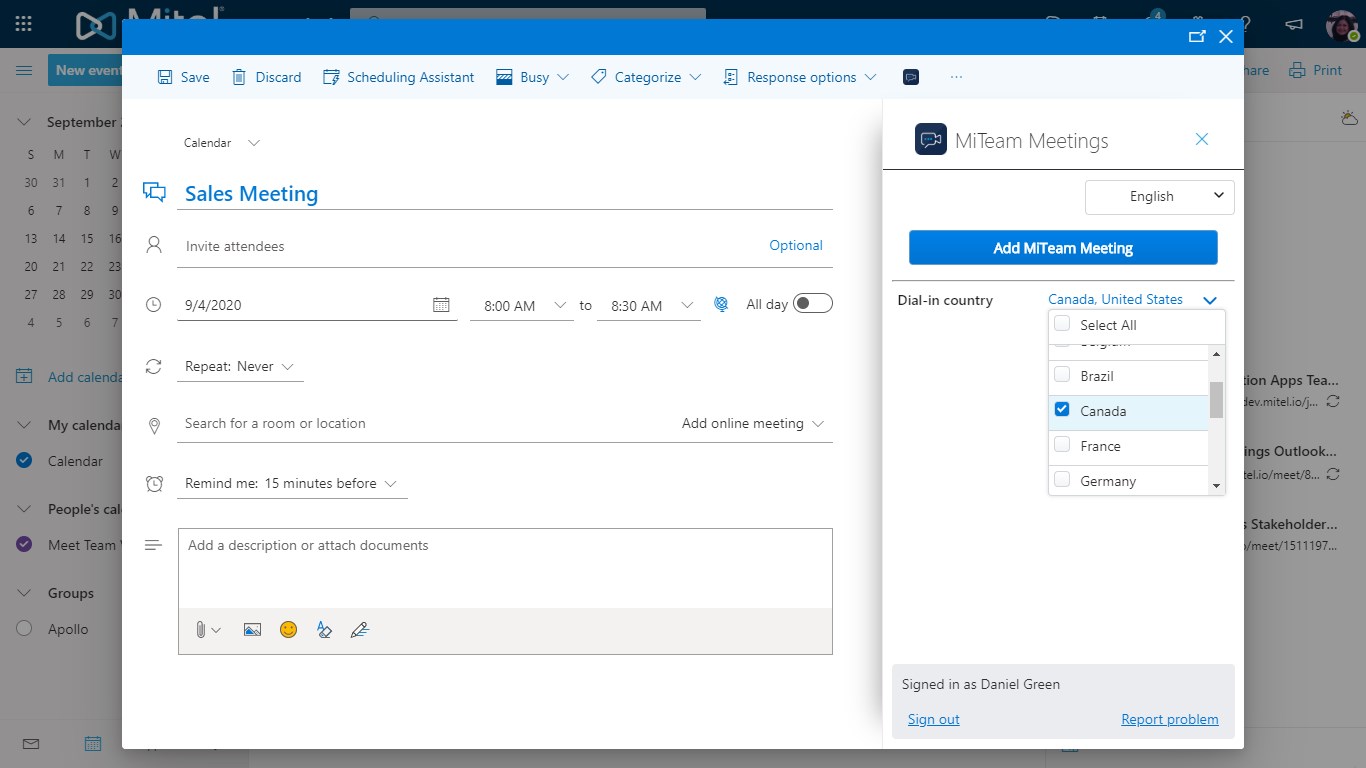This screenshot has width=1366, height=768.
Task: Toggle the left navigation hamburger menu
Action: [24, 70]
